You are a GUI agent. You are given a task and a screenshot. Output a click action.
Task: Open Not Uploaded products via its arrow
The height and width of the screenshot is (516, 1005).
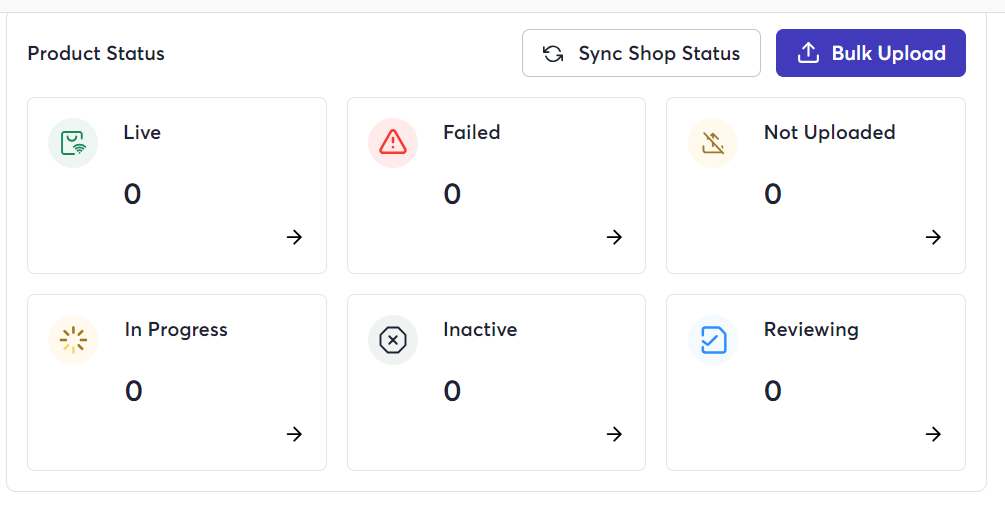point(933,237)
